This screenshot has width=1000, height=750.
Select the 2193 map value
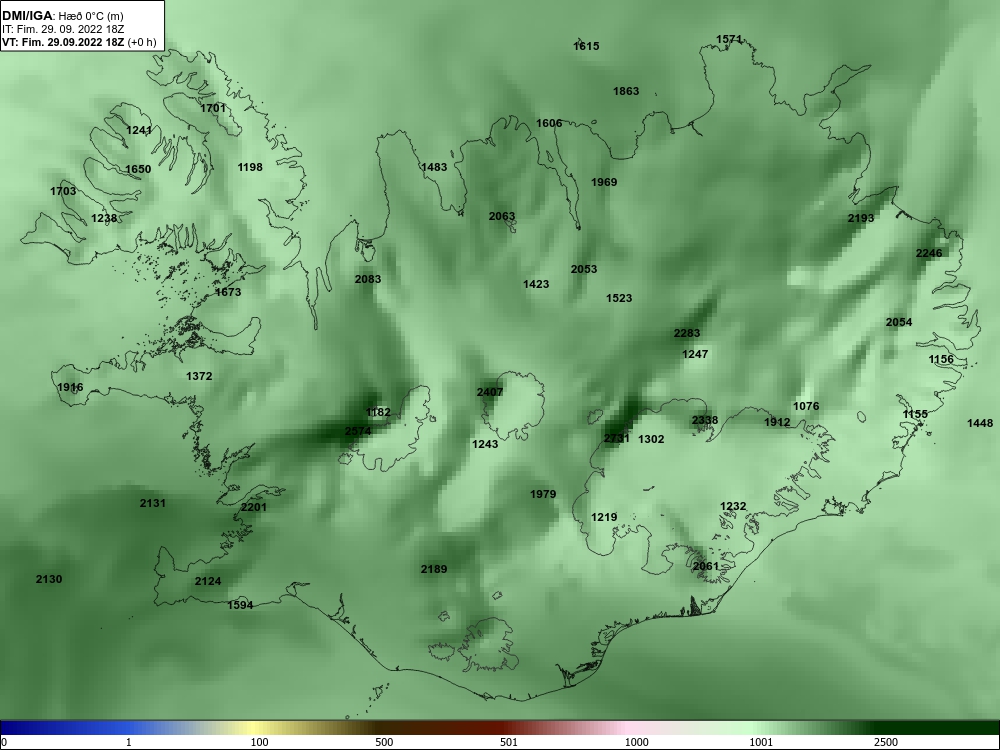(861, 218)
